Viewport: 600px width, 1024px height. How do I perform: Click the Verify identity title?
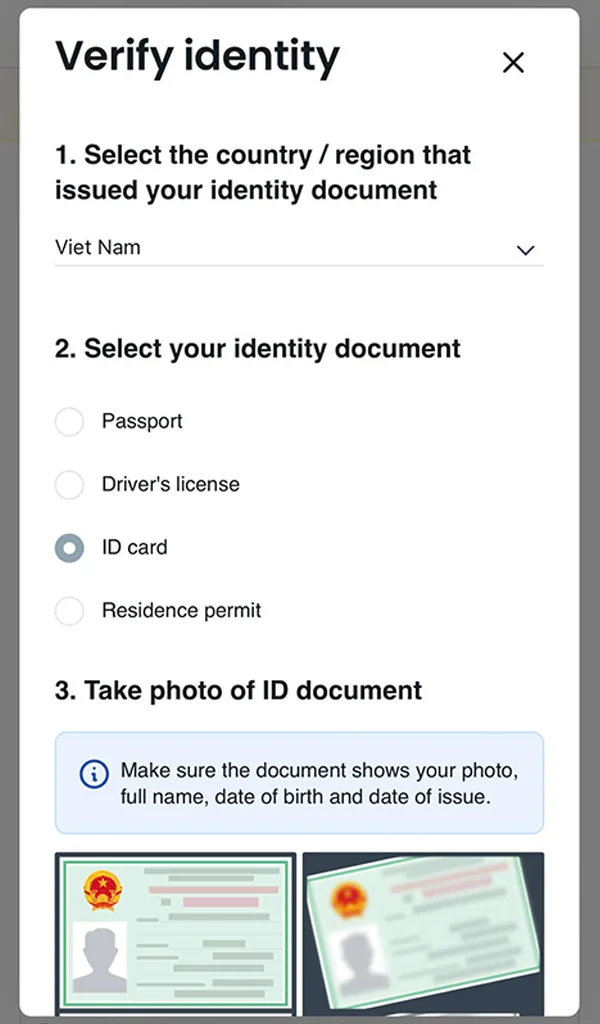[x=198, y=57]
